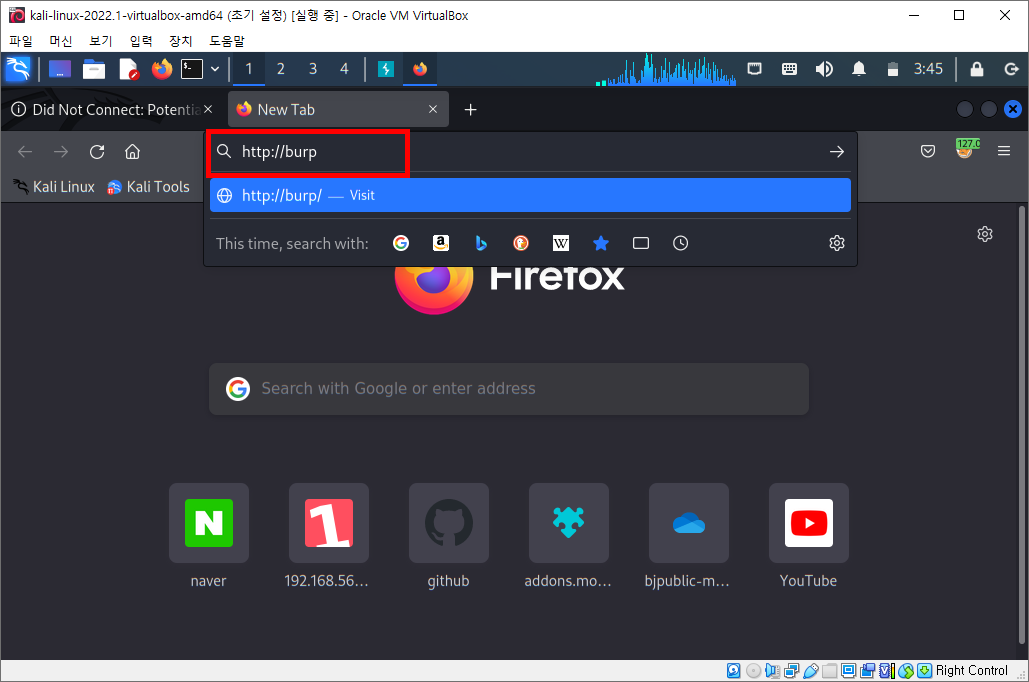Open the log out panel icon
1029x682 pixels.
click(x=1011, y=69)
